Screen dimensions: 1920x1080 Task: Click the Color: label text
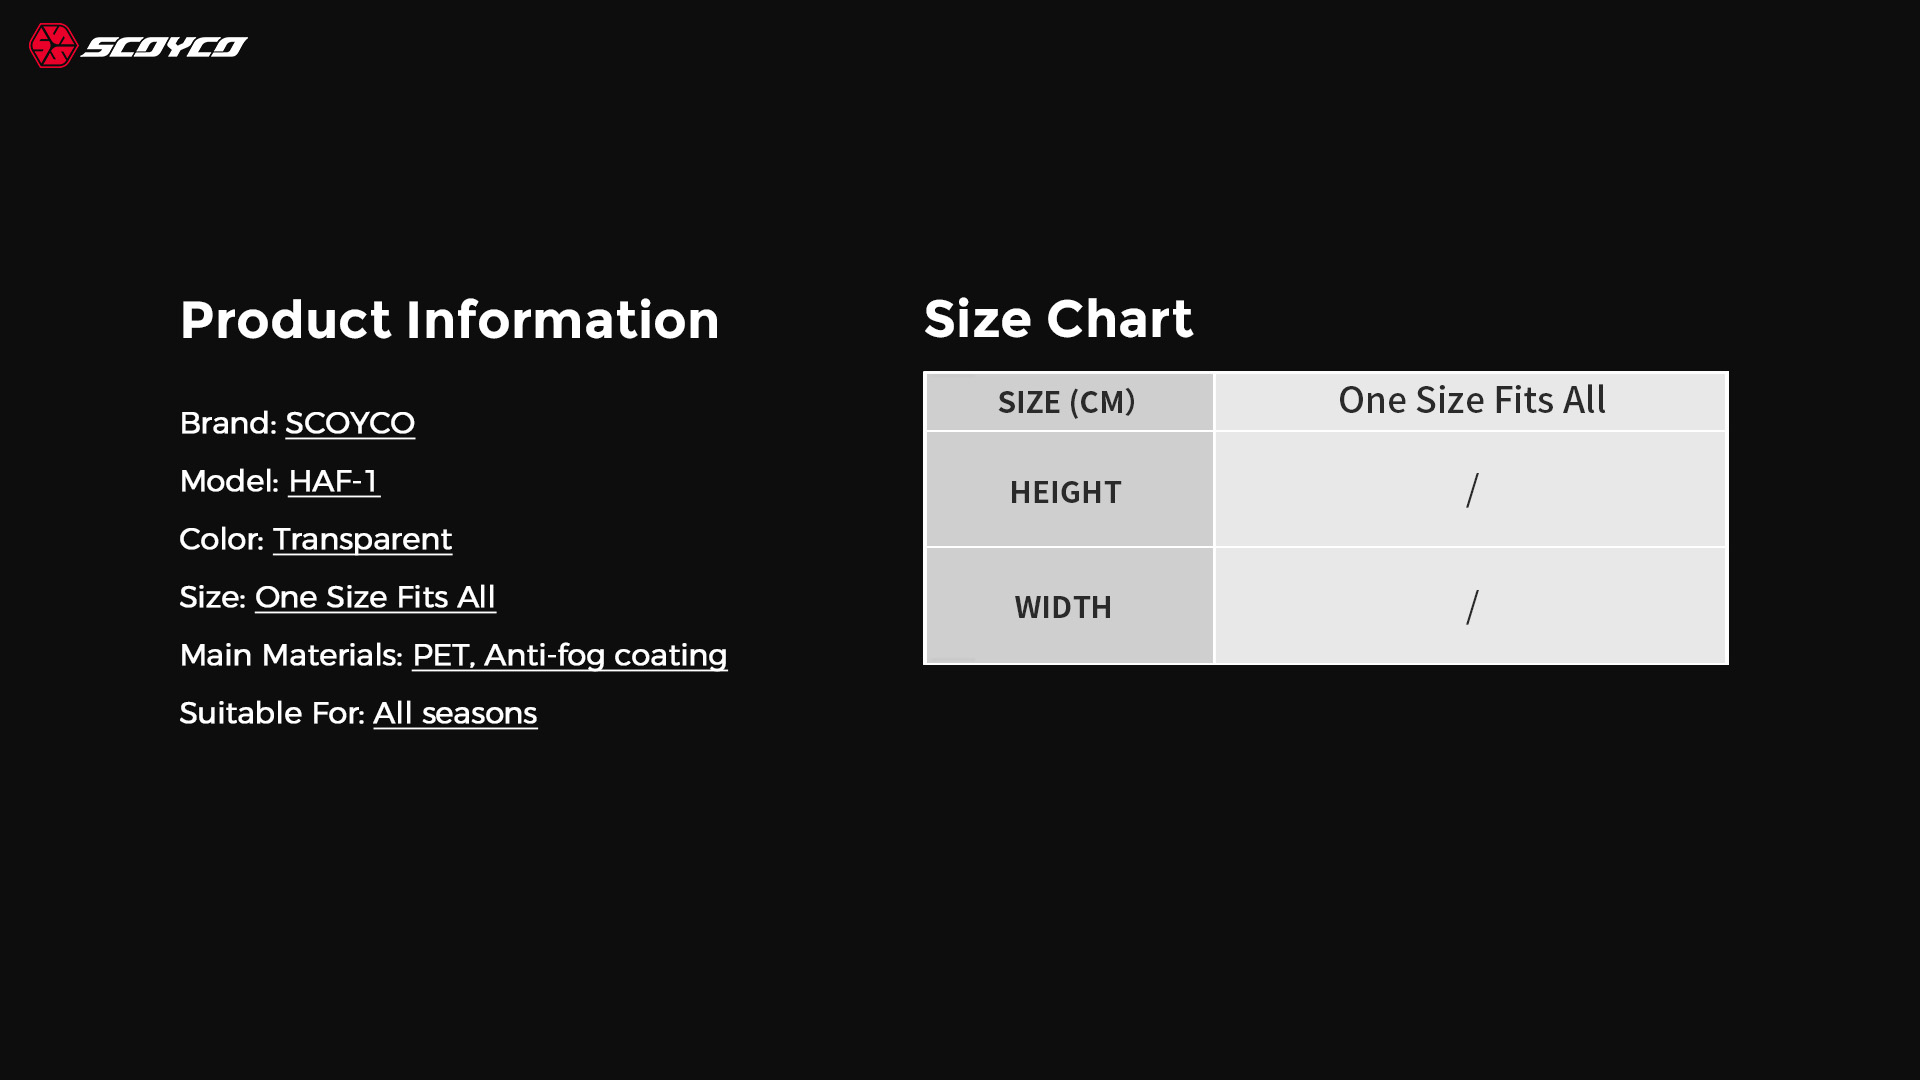click(221, 539)
